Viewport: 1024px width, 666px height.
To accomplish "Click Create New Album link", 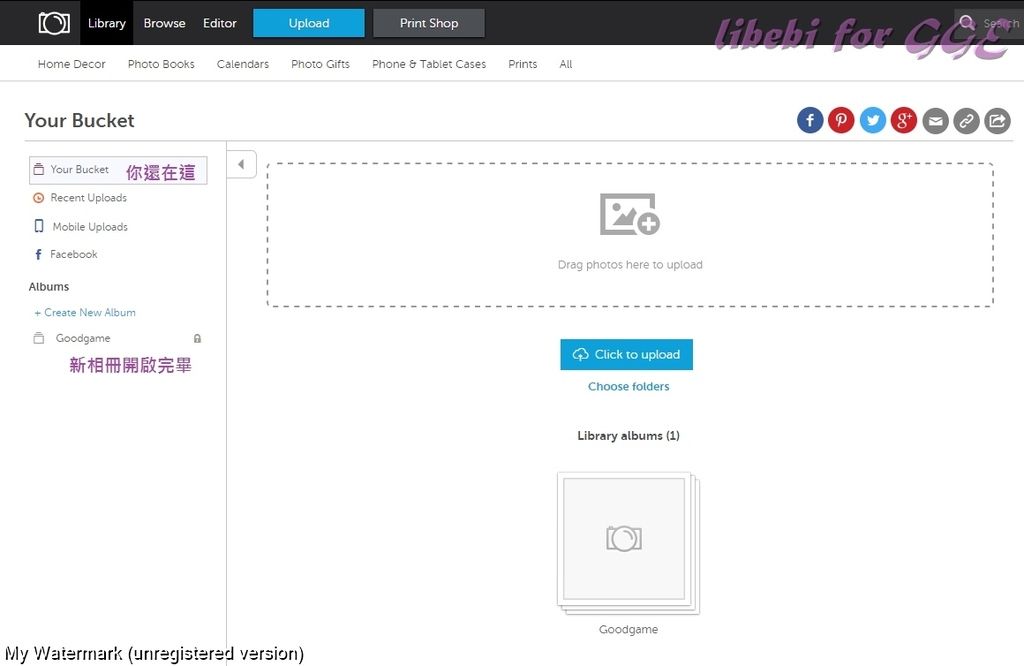I will [85, 312].
